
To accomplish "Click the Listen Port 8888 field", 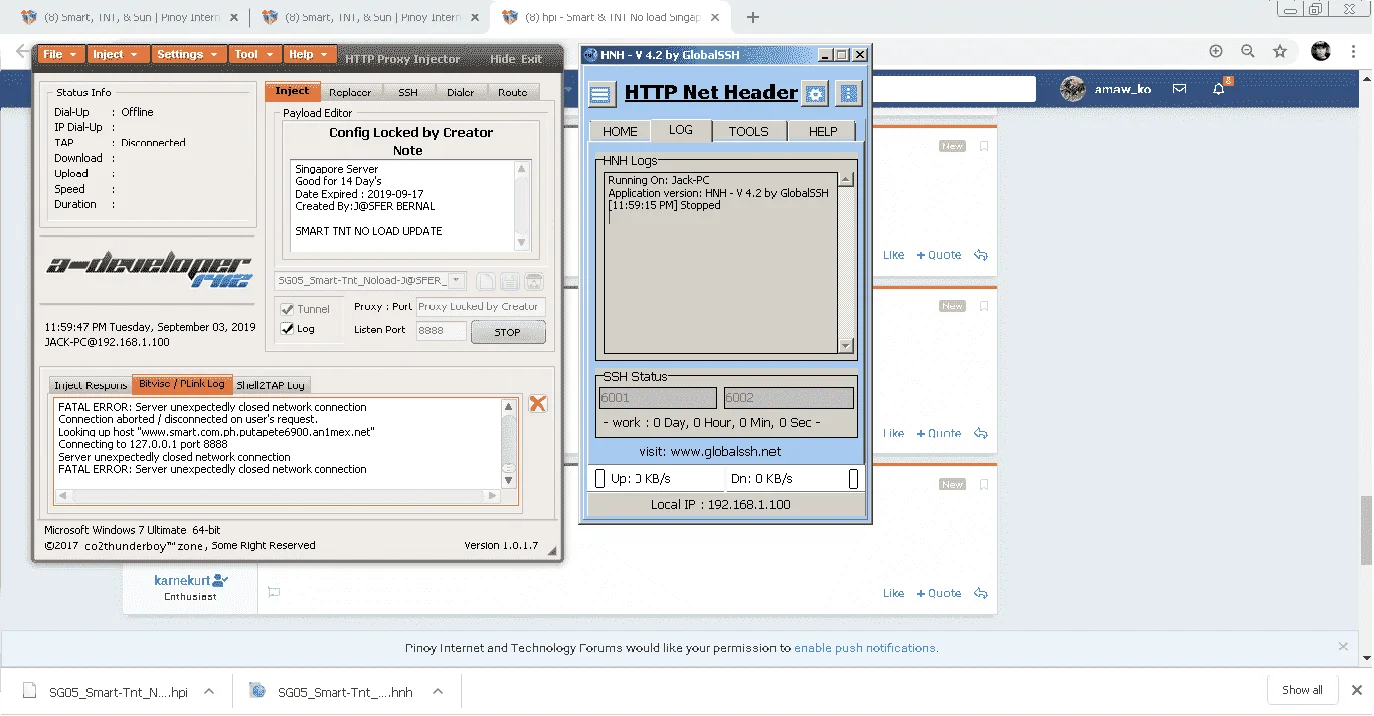I will point(441,330).
